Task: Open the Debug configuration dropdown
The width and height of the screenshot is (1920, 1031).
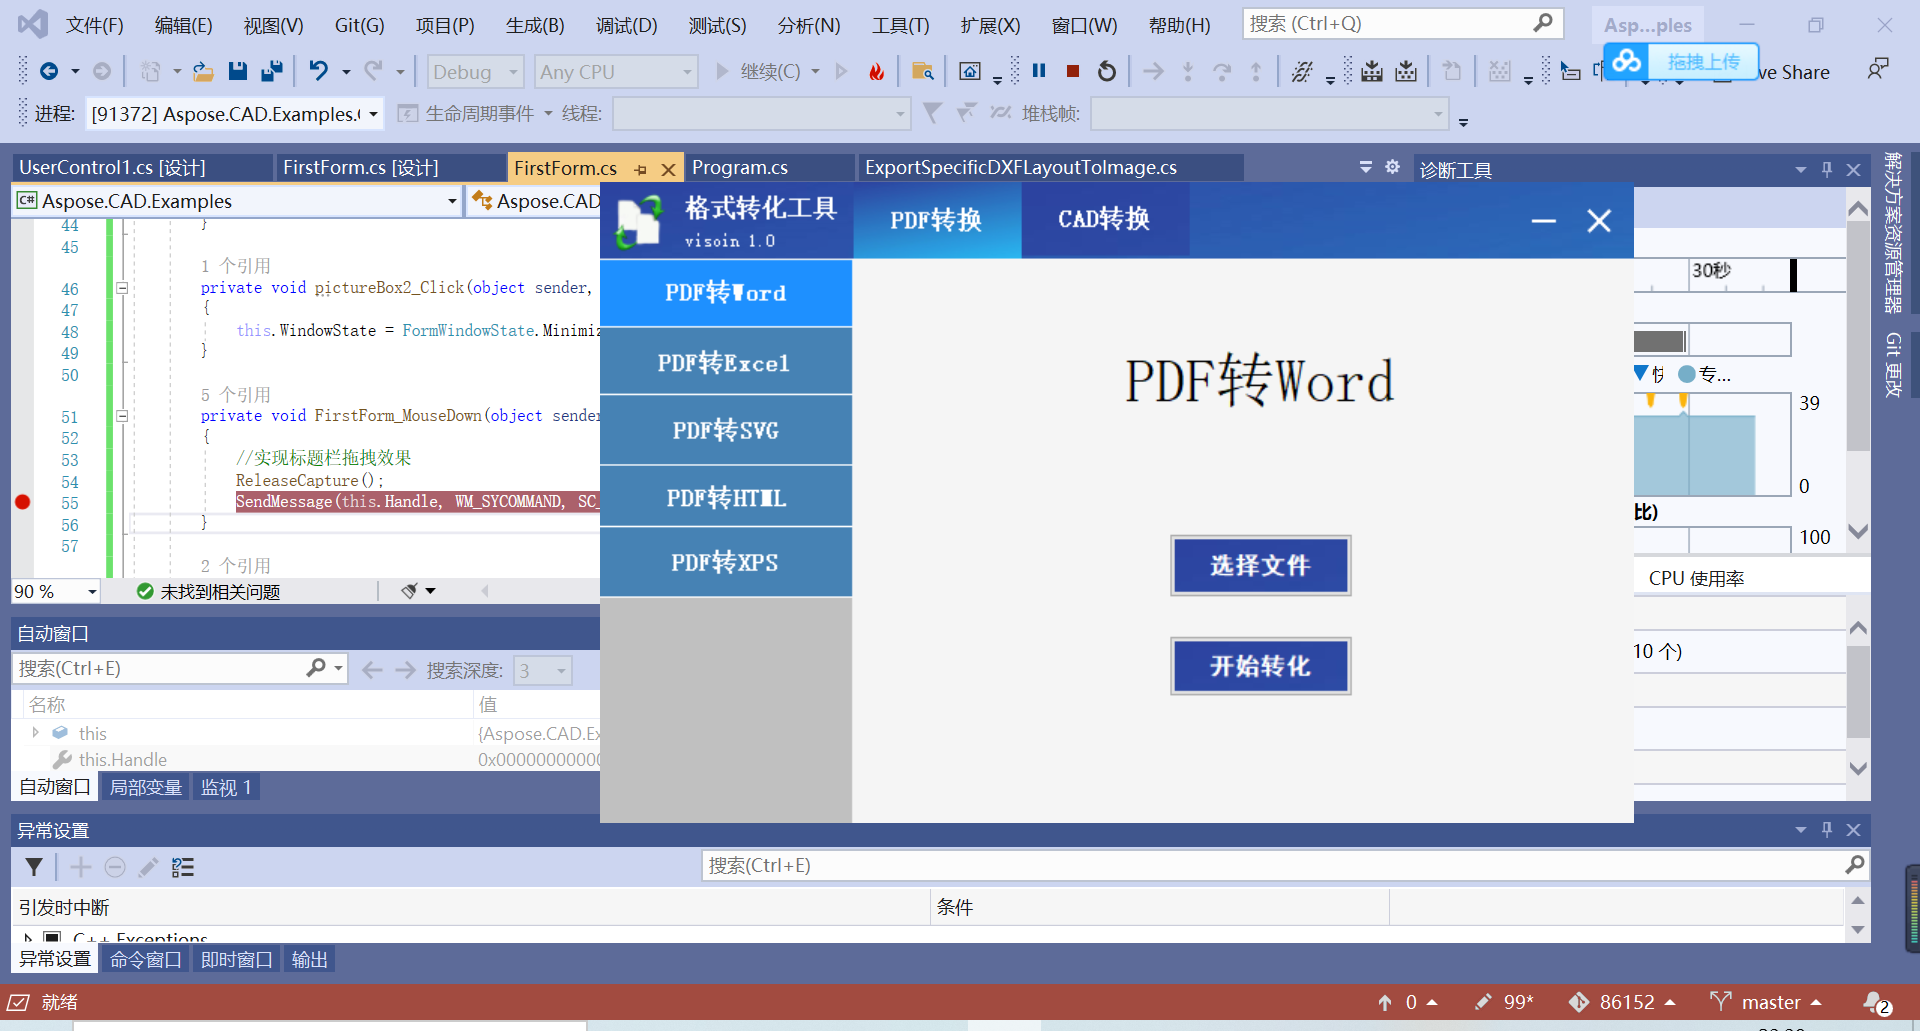Action: pos(476,72)
